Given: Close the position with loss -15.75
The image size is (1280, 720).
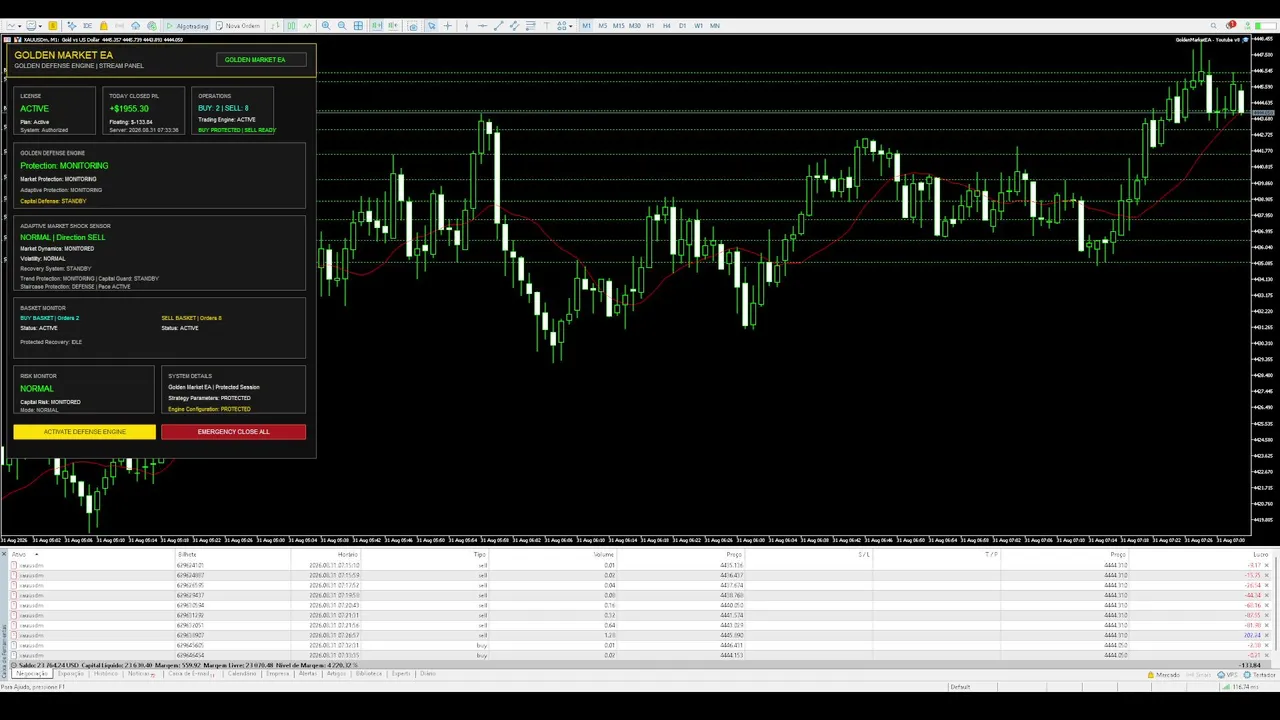Looking at the screenshot, I should (x=1267, y=575).
